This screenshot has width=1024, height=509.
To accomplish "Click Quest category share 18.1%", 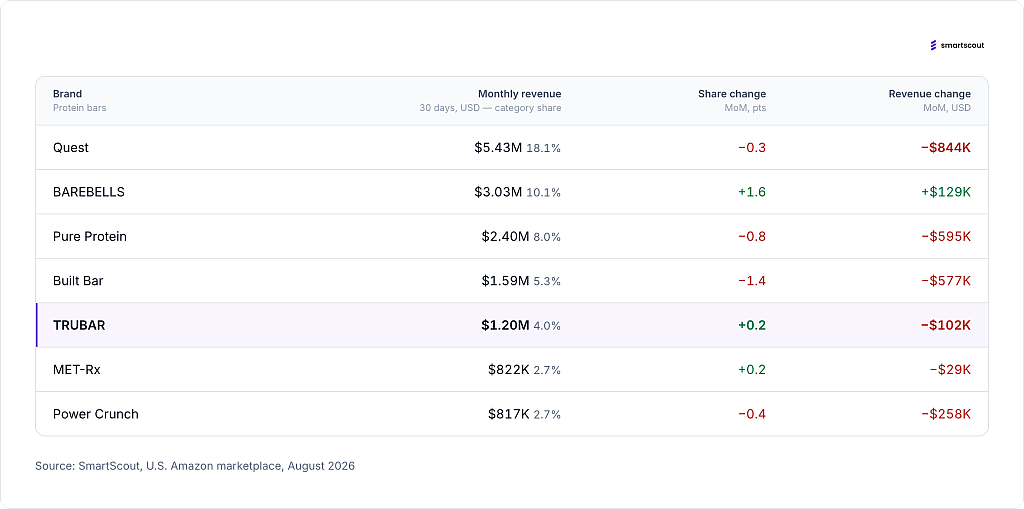I will click(x=543, y=148).
